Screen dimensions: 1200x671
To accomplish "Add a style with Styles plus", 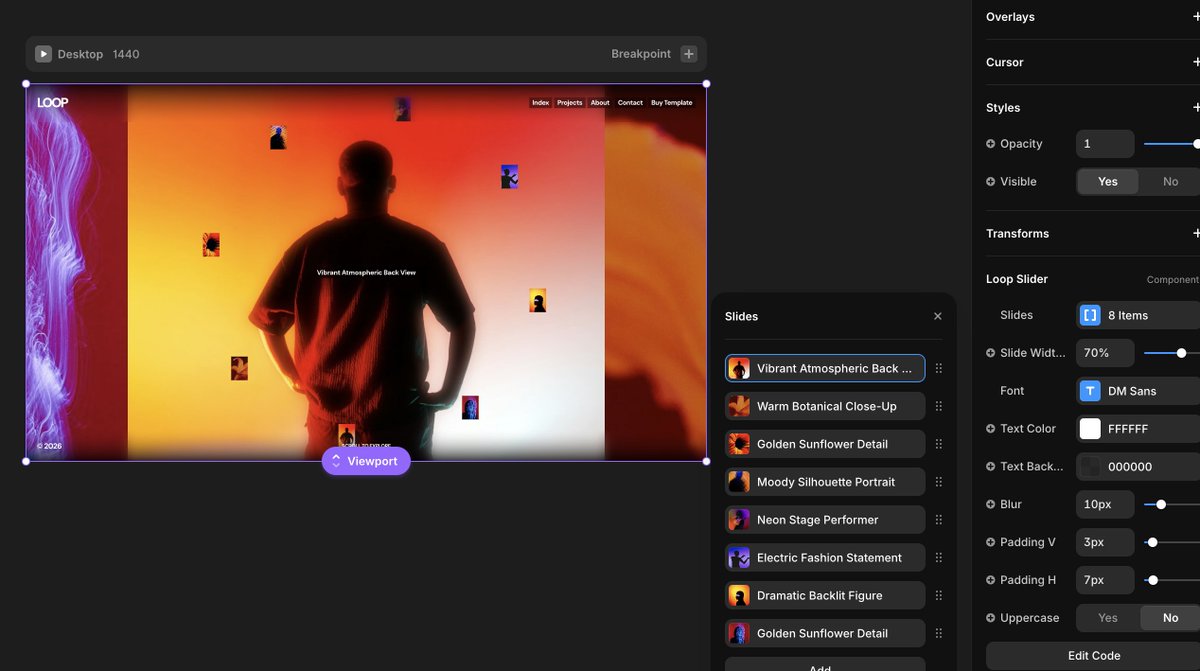I will pos(1196,108).
